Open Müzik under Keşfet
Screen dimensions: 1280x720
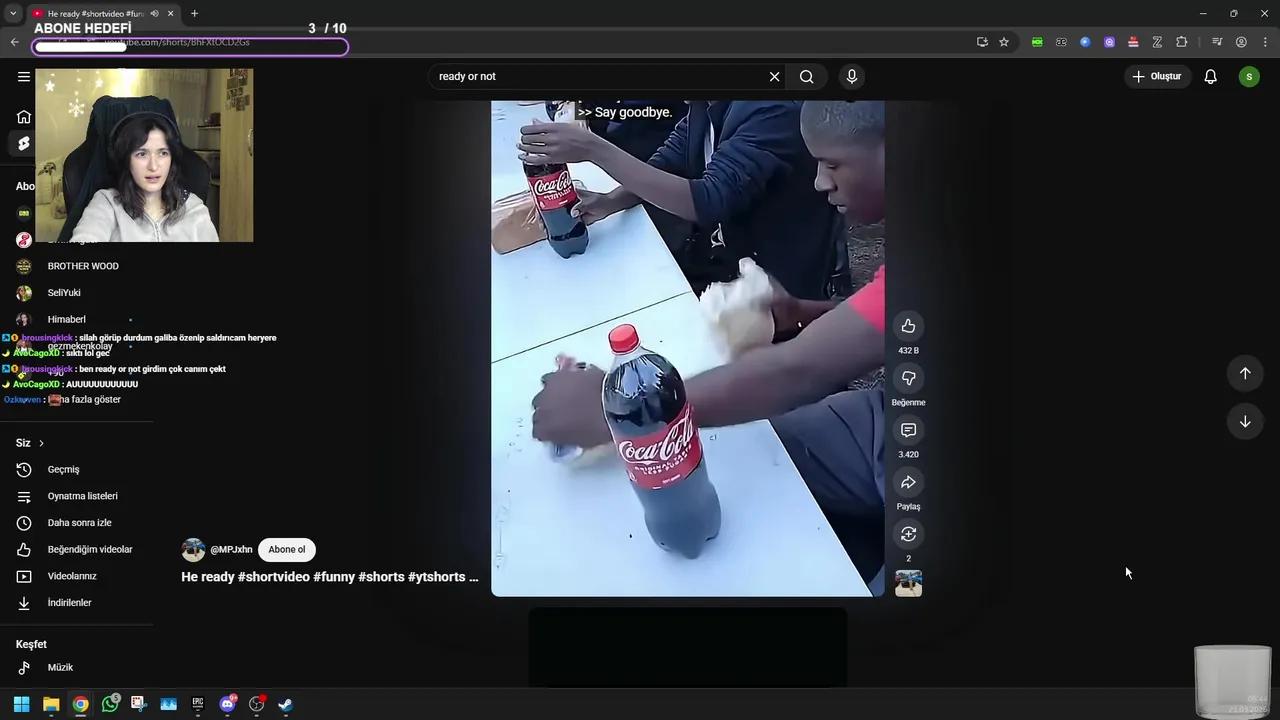coord(76,667)
